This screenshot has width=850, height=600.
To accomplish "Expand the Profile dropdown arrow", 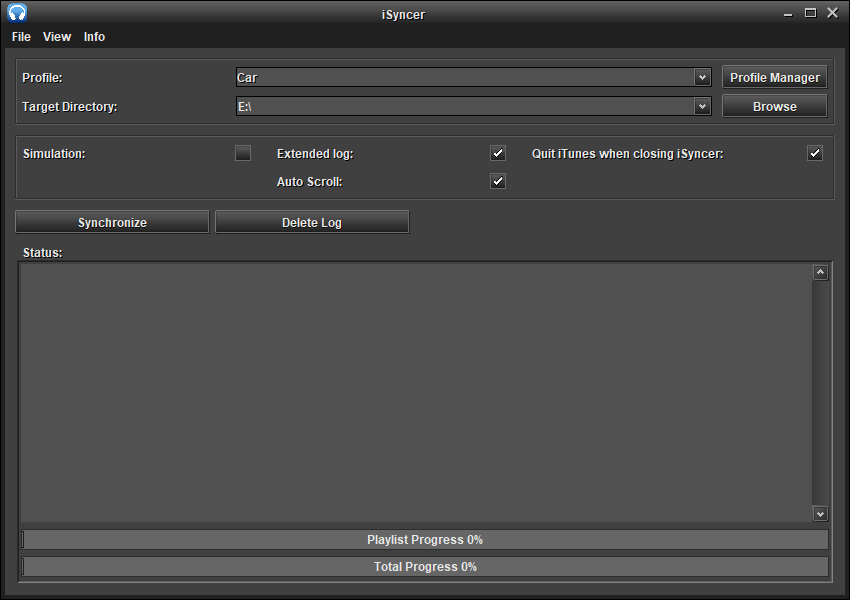I will pos(702,78).
